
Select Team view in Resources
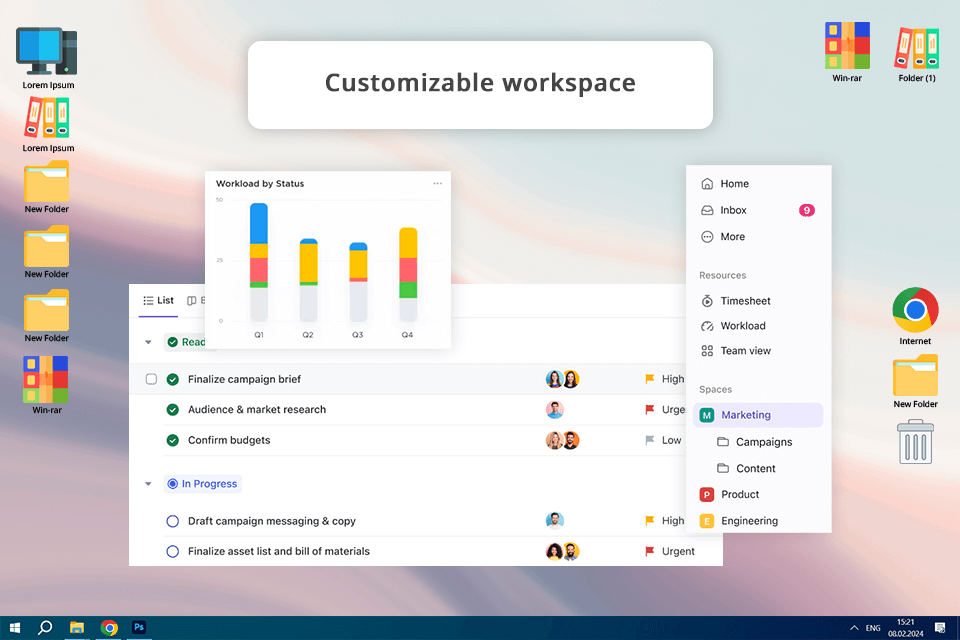736,351
